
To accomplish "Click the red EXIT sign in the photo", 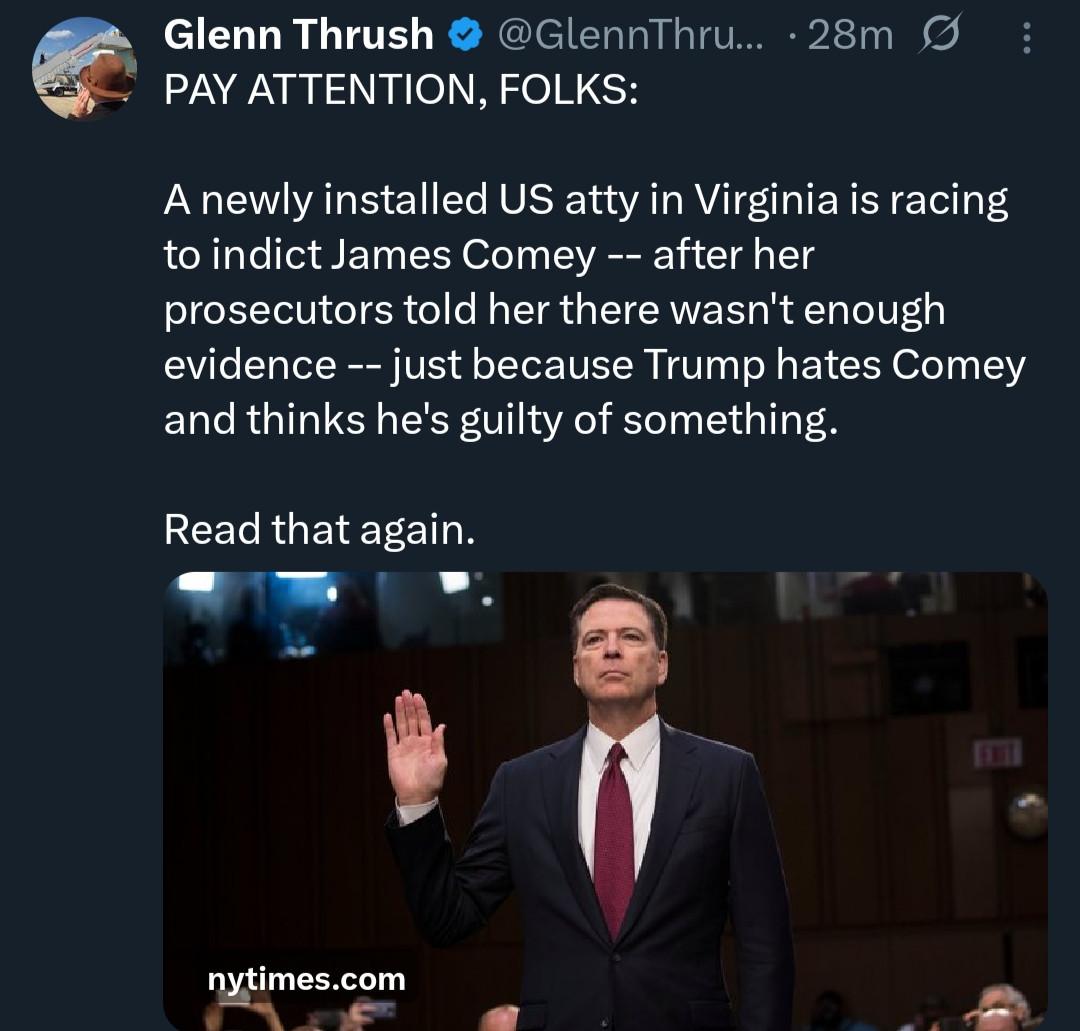I will (x=997, y=752).
